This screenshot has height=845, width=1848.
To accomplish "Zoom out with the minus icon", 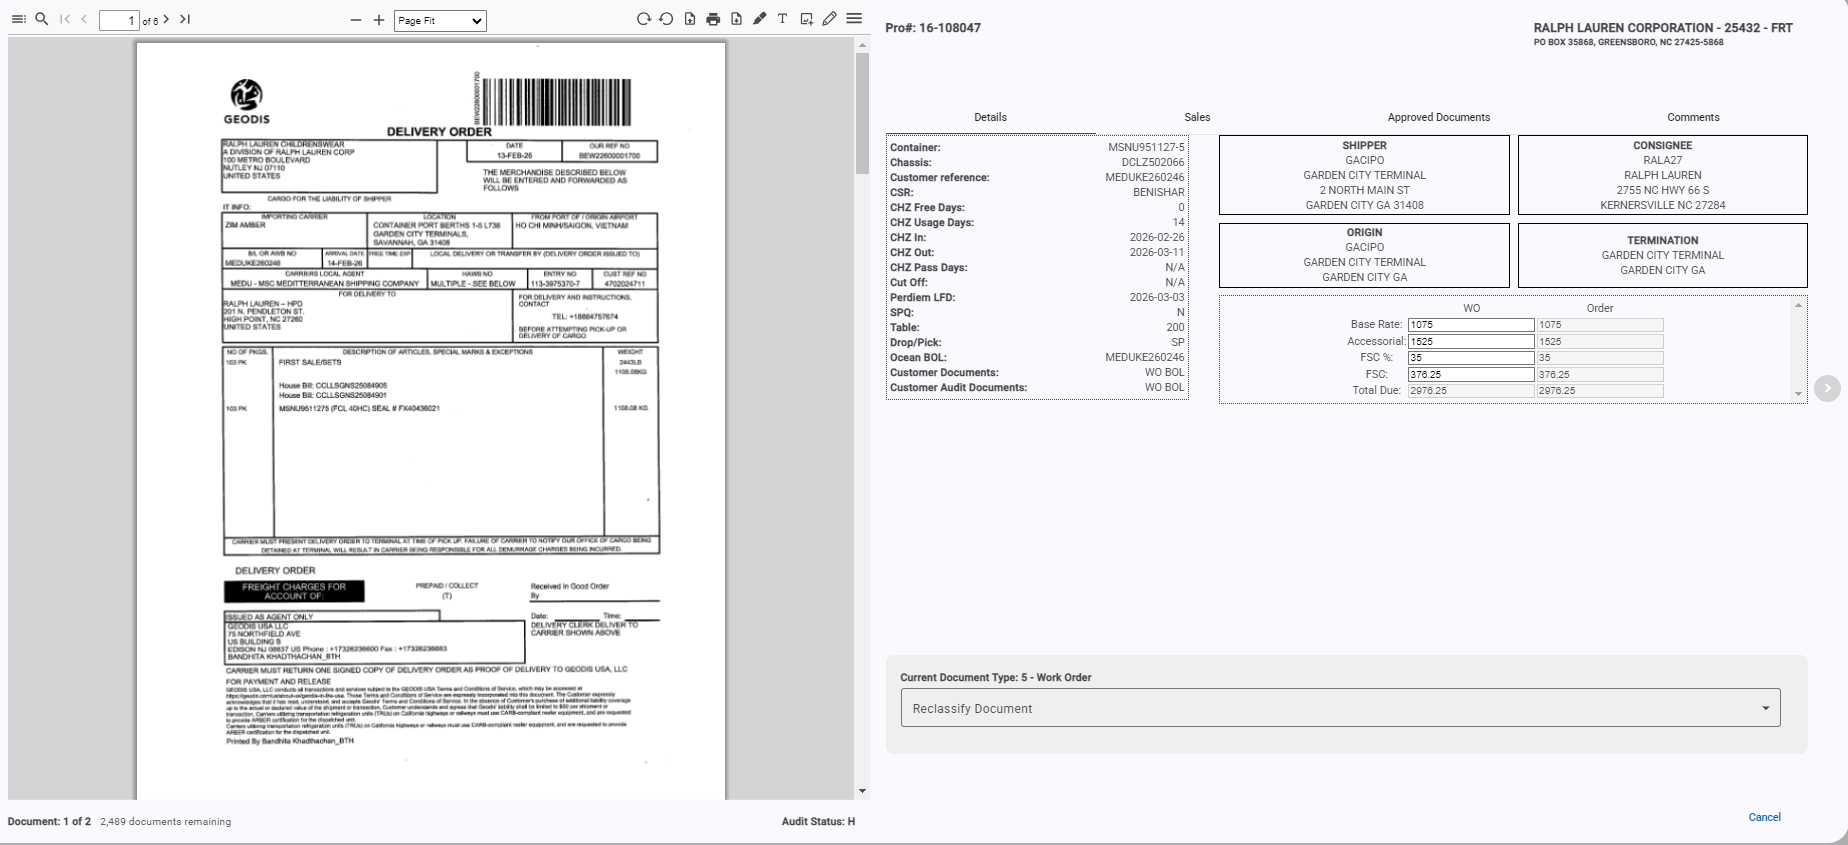I will point(356,20).
